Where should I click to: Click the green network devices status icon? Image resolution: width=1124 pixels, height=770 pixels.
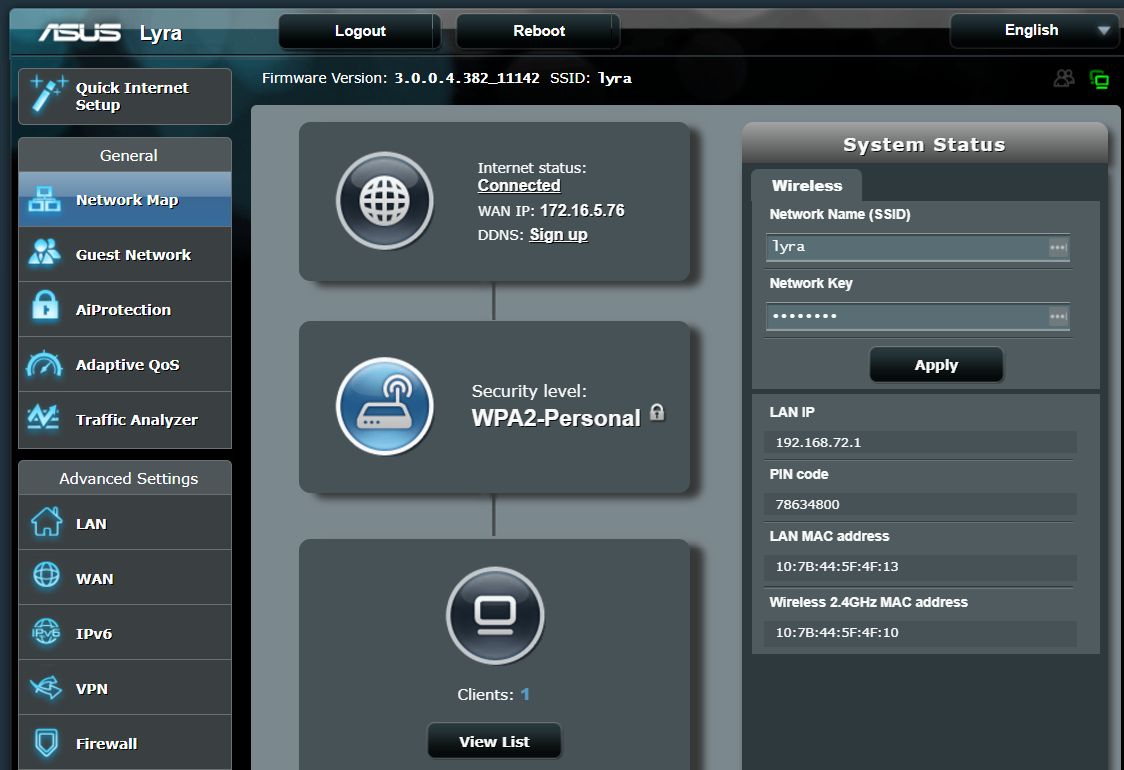pyautogui.click(x=1099, y=79)
